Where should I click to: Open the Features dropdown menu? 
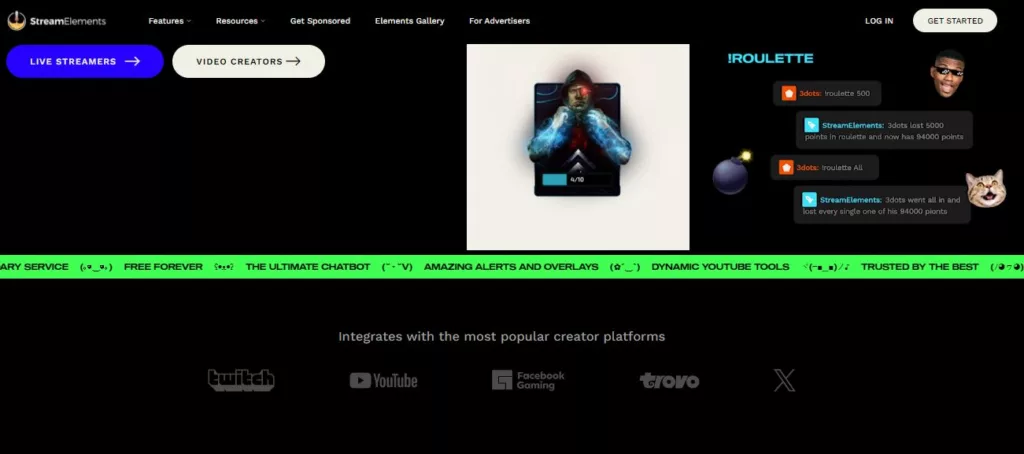click(169, 21)
